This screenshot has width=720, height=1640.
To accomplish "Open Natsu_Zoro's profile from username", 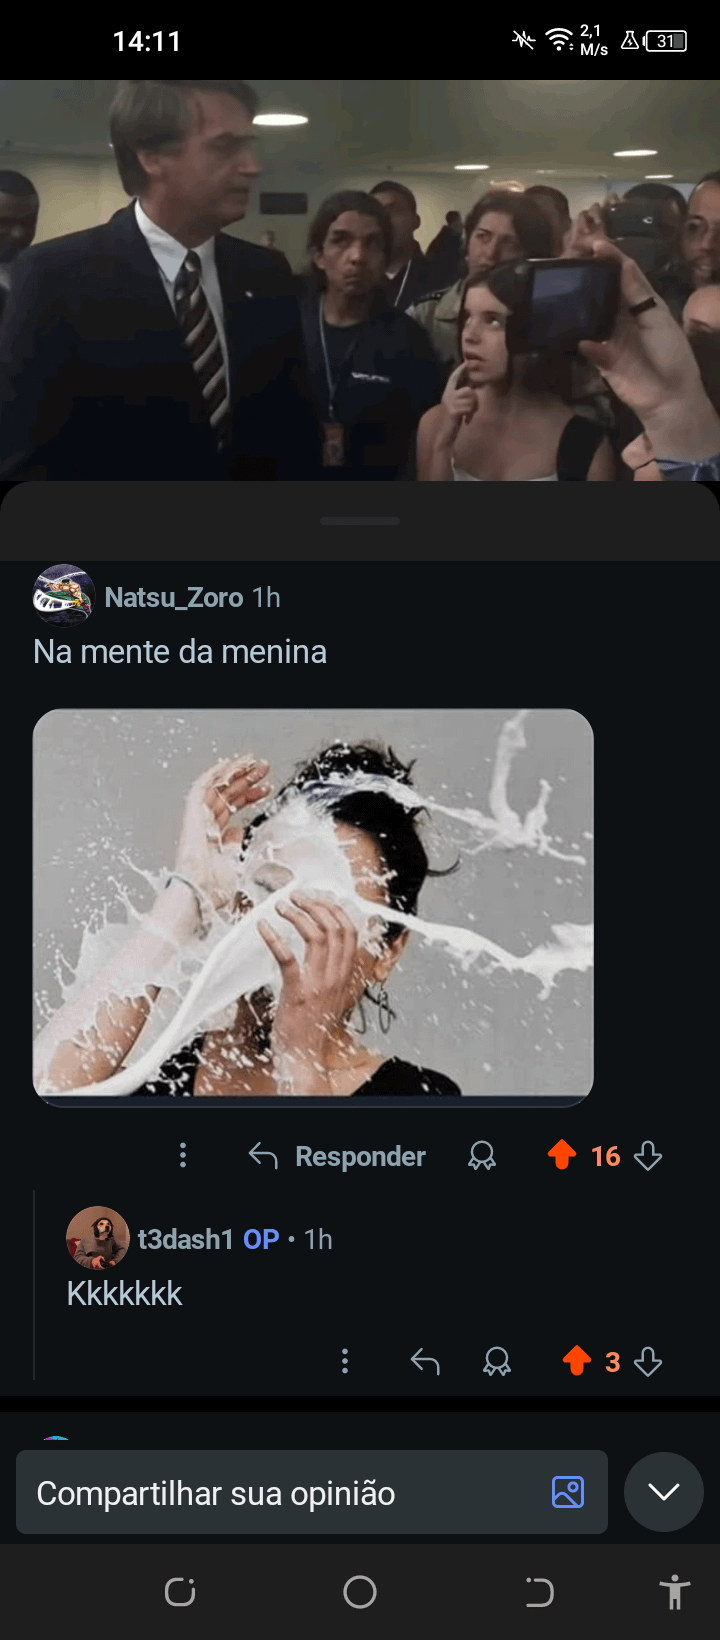I will click(174, 597).
